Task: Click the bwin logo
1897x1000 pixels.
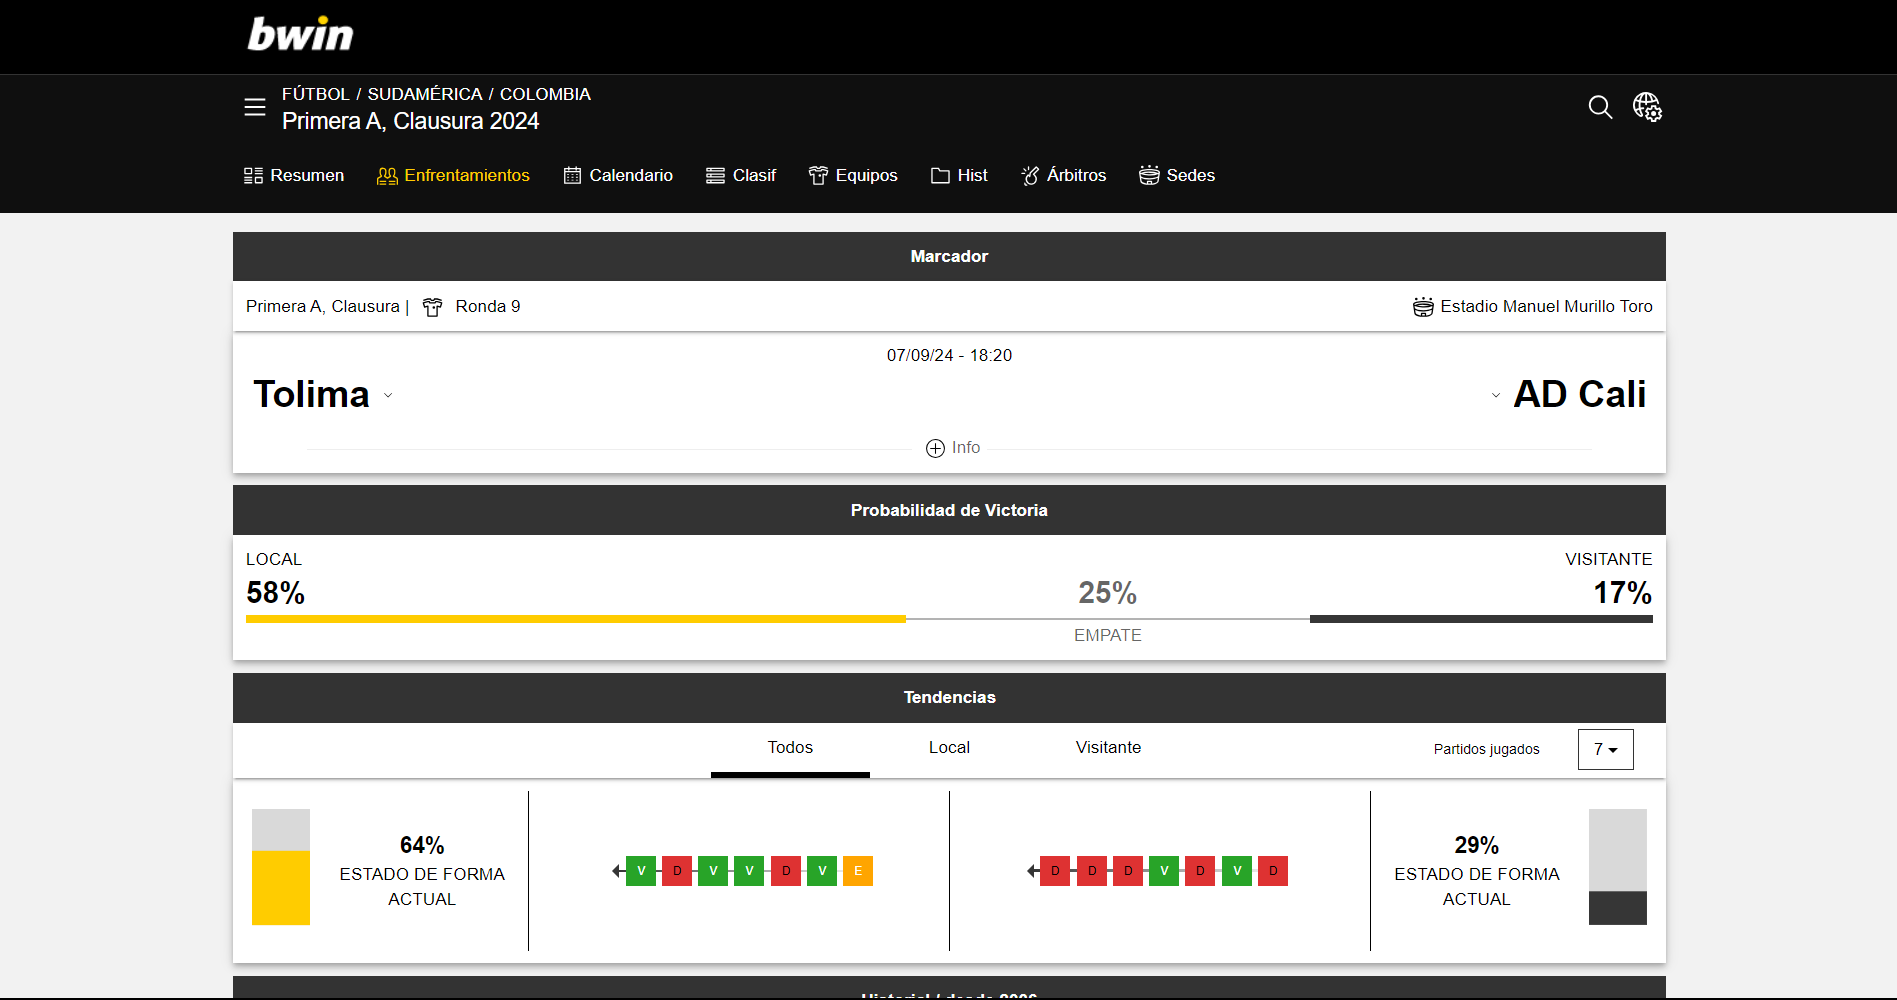Action: 300,34
